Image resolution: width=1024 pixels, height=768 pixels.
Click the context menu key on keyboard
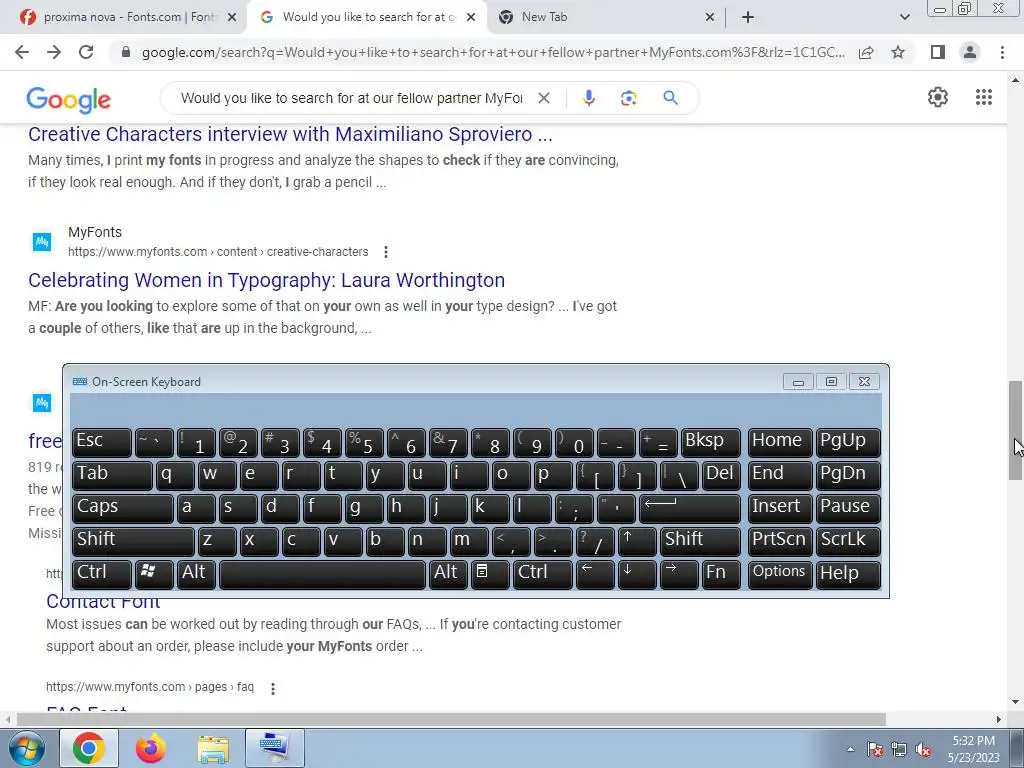tap(490, 574)
